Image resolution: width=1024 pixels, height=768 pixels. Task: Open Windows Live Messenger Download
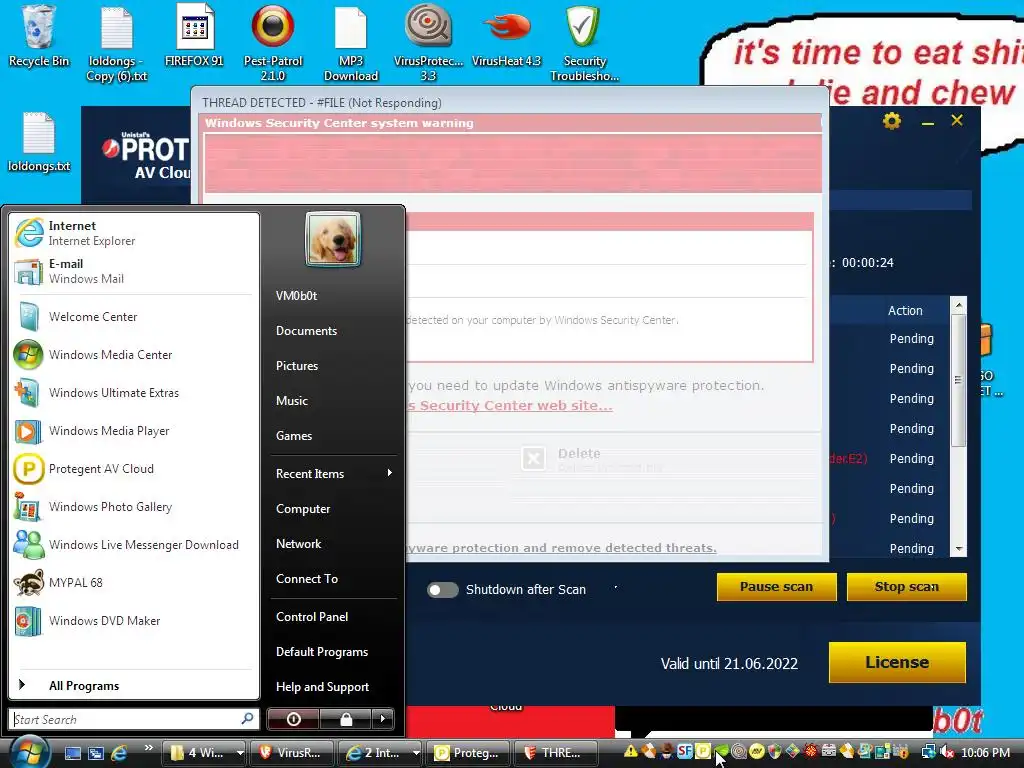pyautogui.click(x=134, y=545)
